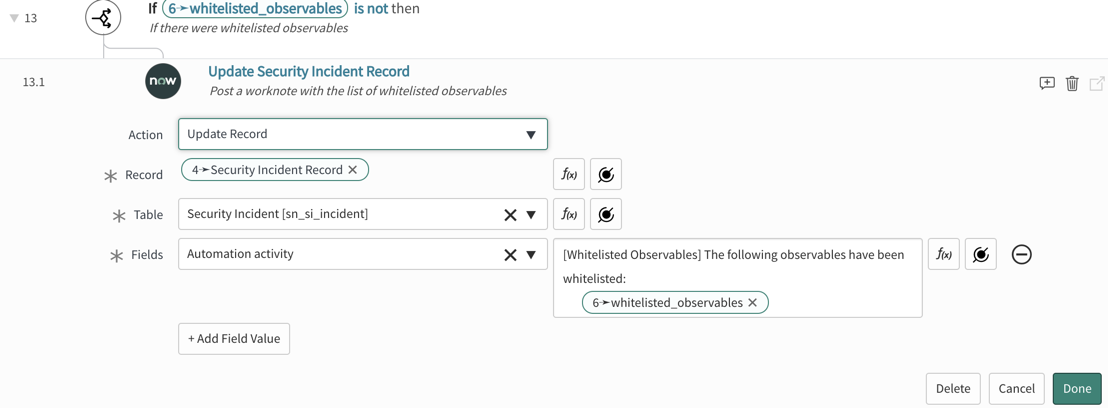The image size is (1108, 408).
Task: Click the Update Security Incident Record title
Action: click(x=309, y=71)
